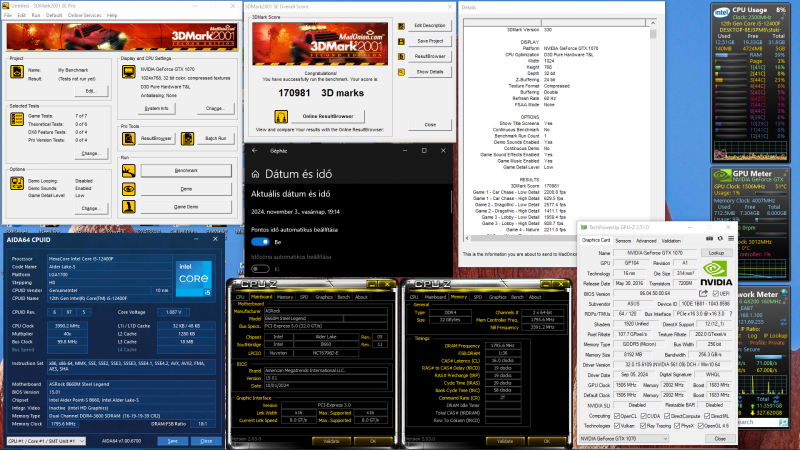800x450 pixels.
Task: Toggle the CUDA checkbox in GPU-Z
Action: (x=643, y=416)
